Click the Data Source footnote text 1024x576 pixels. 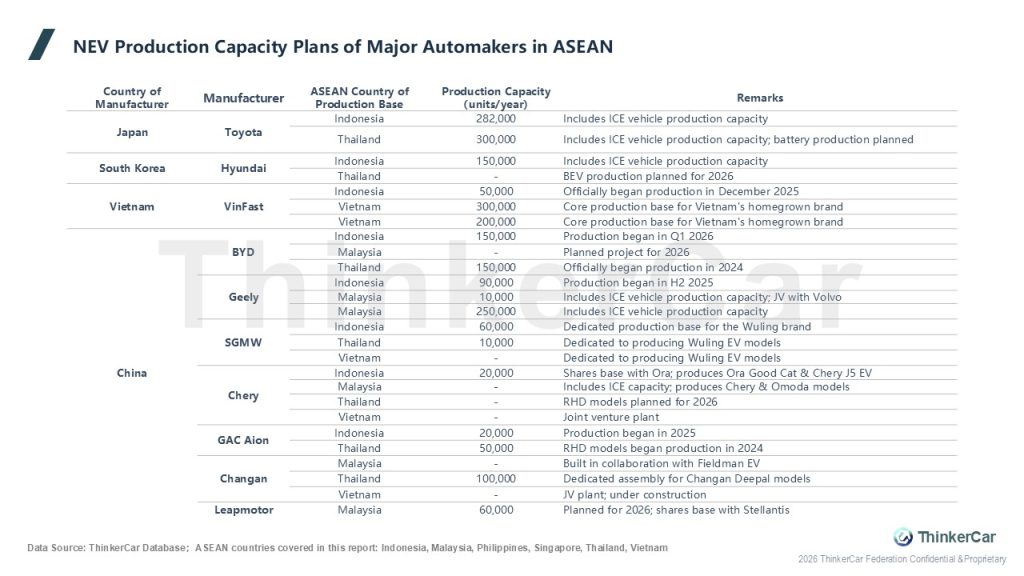347,548
